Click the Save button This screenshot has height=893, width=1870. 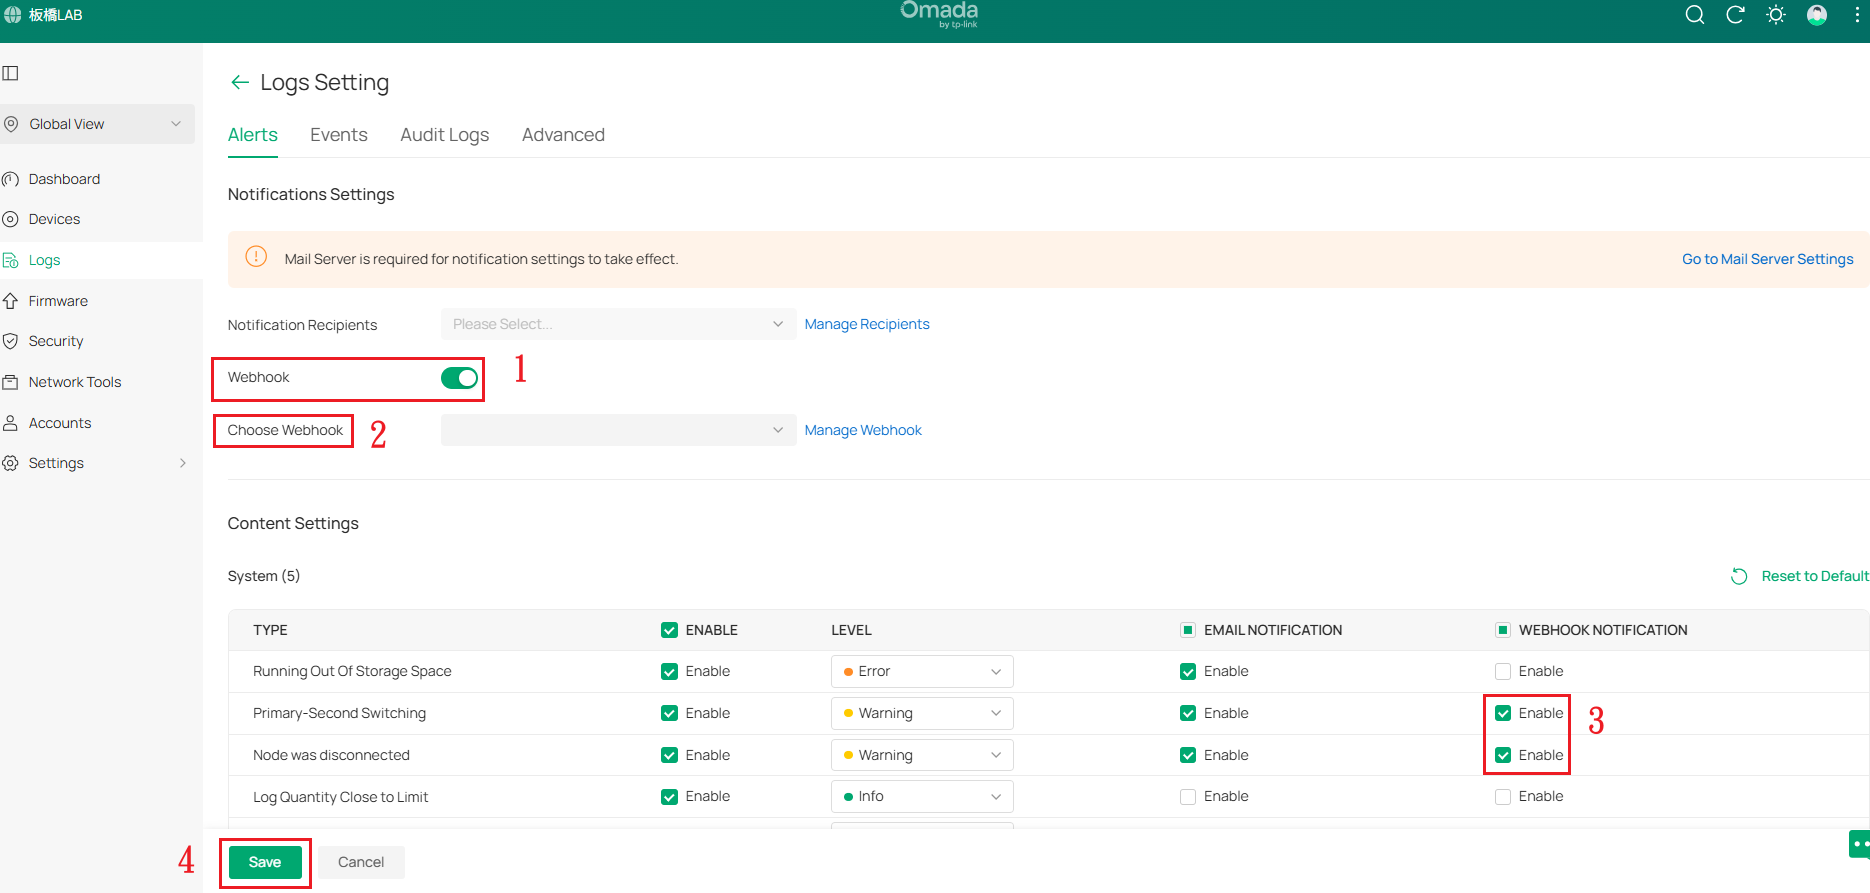tap(265, 862)
